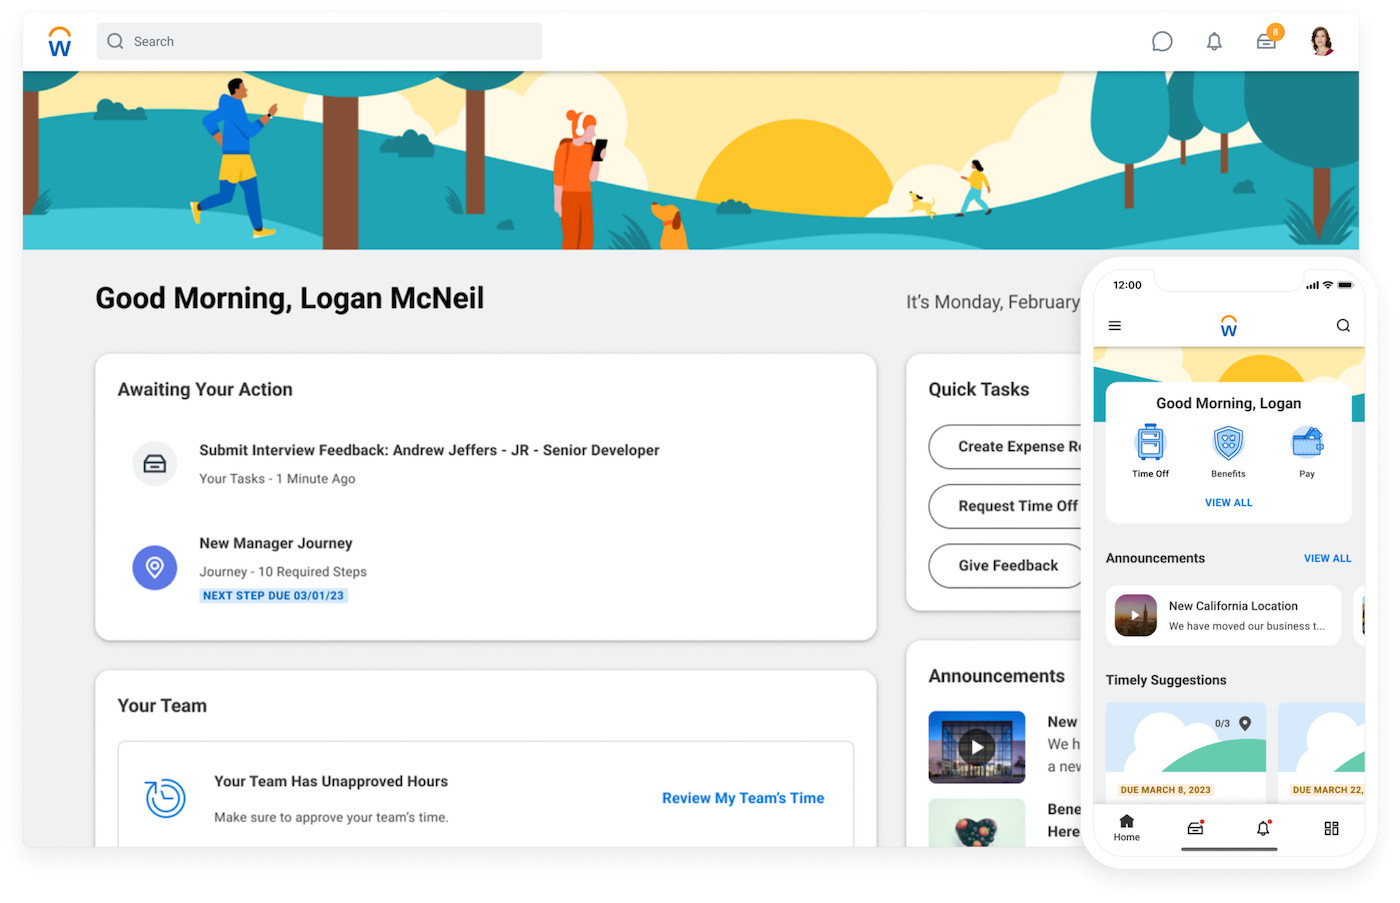Click the Review My Team's Time link
The image size is (1400, 903).
point(742,797)
